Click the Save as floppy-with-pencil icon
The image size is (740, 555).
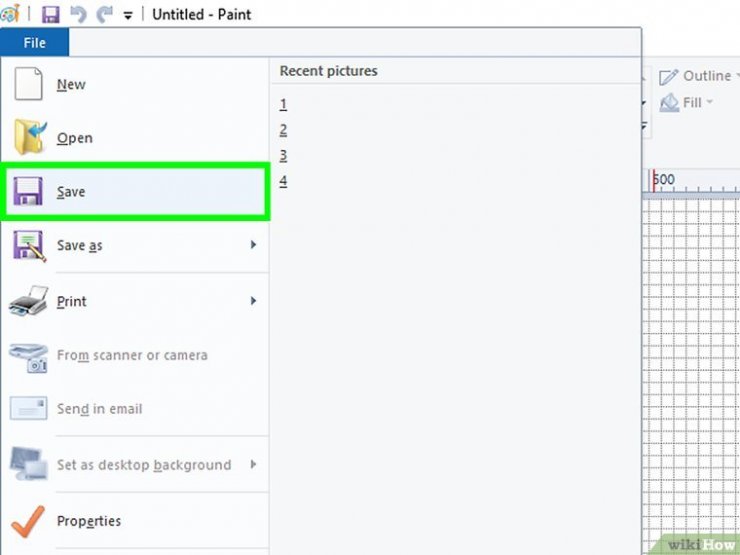point(29,245)
